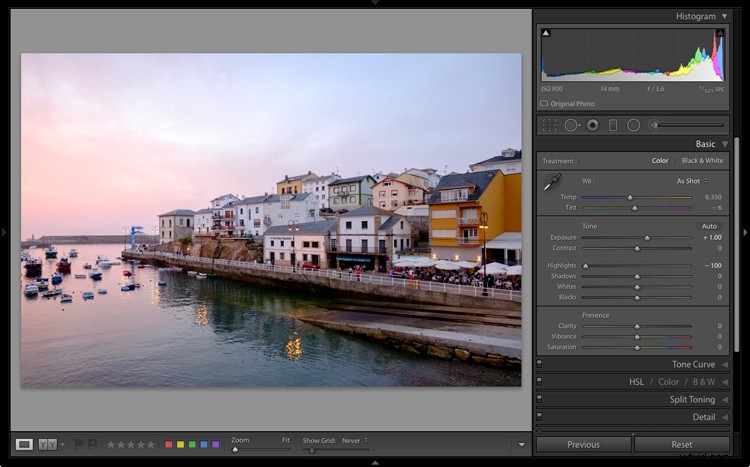Collapse the right panel group arrow

[x=745, y=233]
